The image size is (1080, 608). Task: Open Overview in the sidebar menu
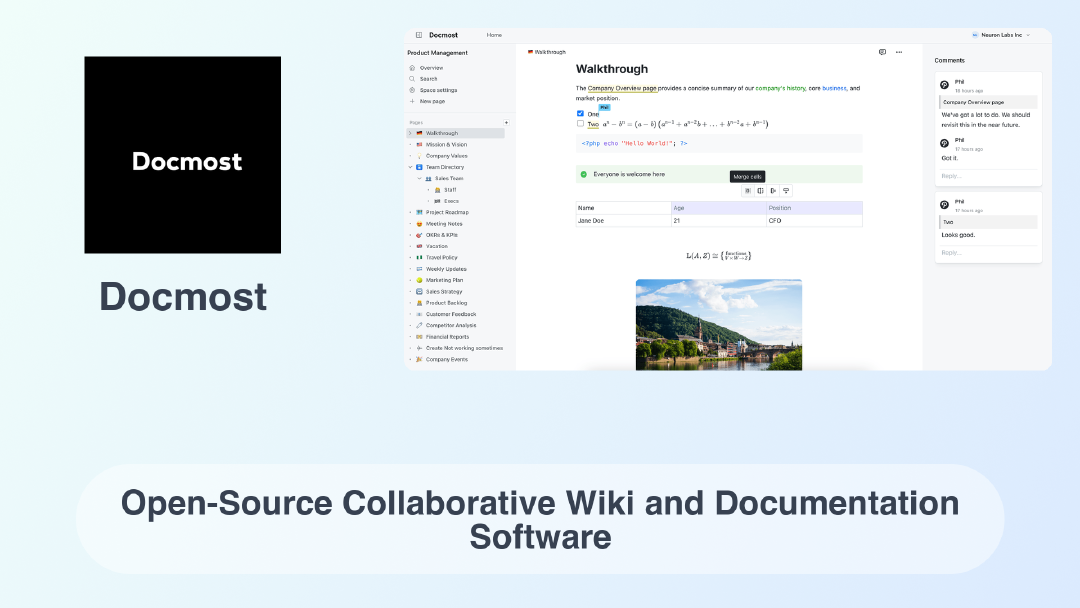click(x=431, y=68)
